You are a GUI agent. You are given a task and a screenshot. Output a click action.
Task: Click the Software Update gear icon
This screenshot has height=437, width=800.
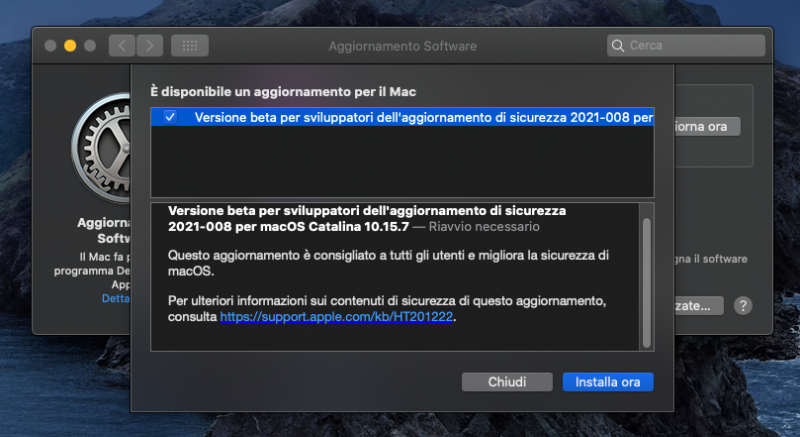click(101, 148)
